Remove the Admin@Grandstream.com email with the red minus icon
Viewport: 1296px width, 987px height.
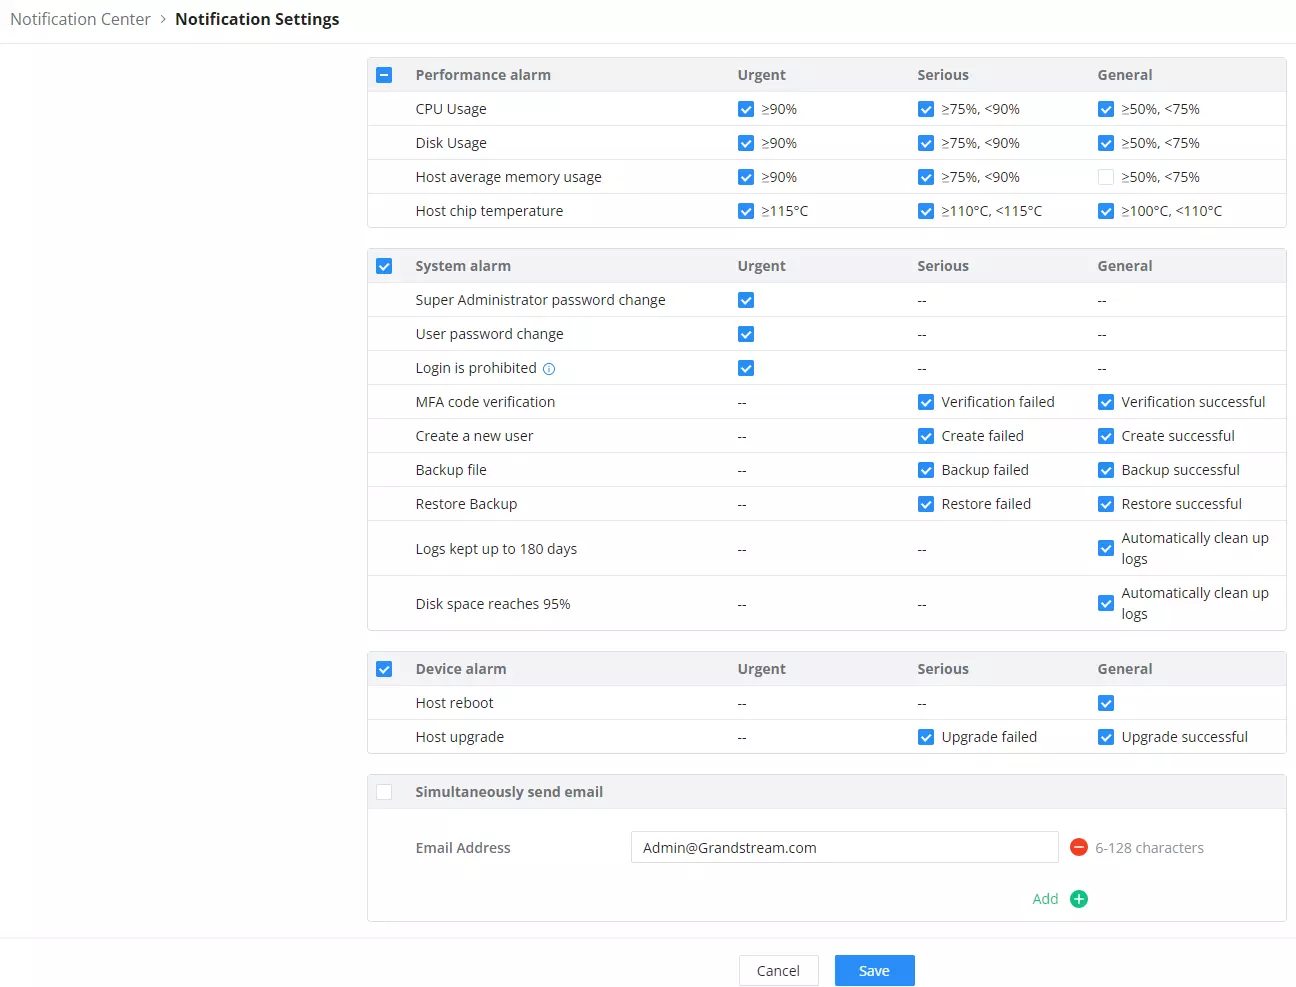tap(1079, 847)
